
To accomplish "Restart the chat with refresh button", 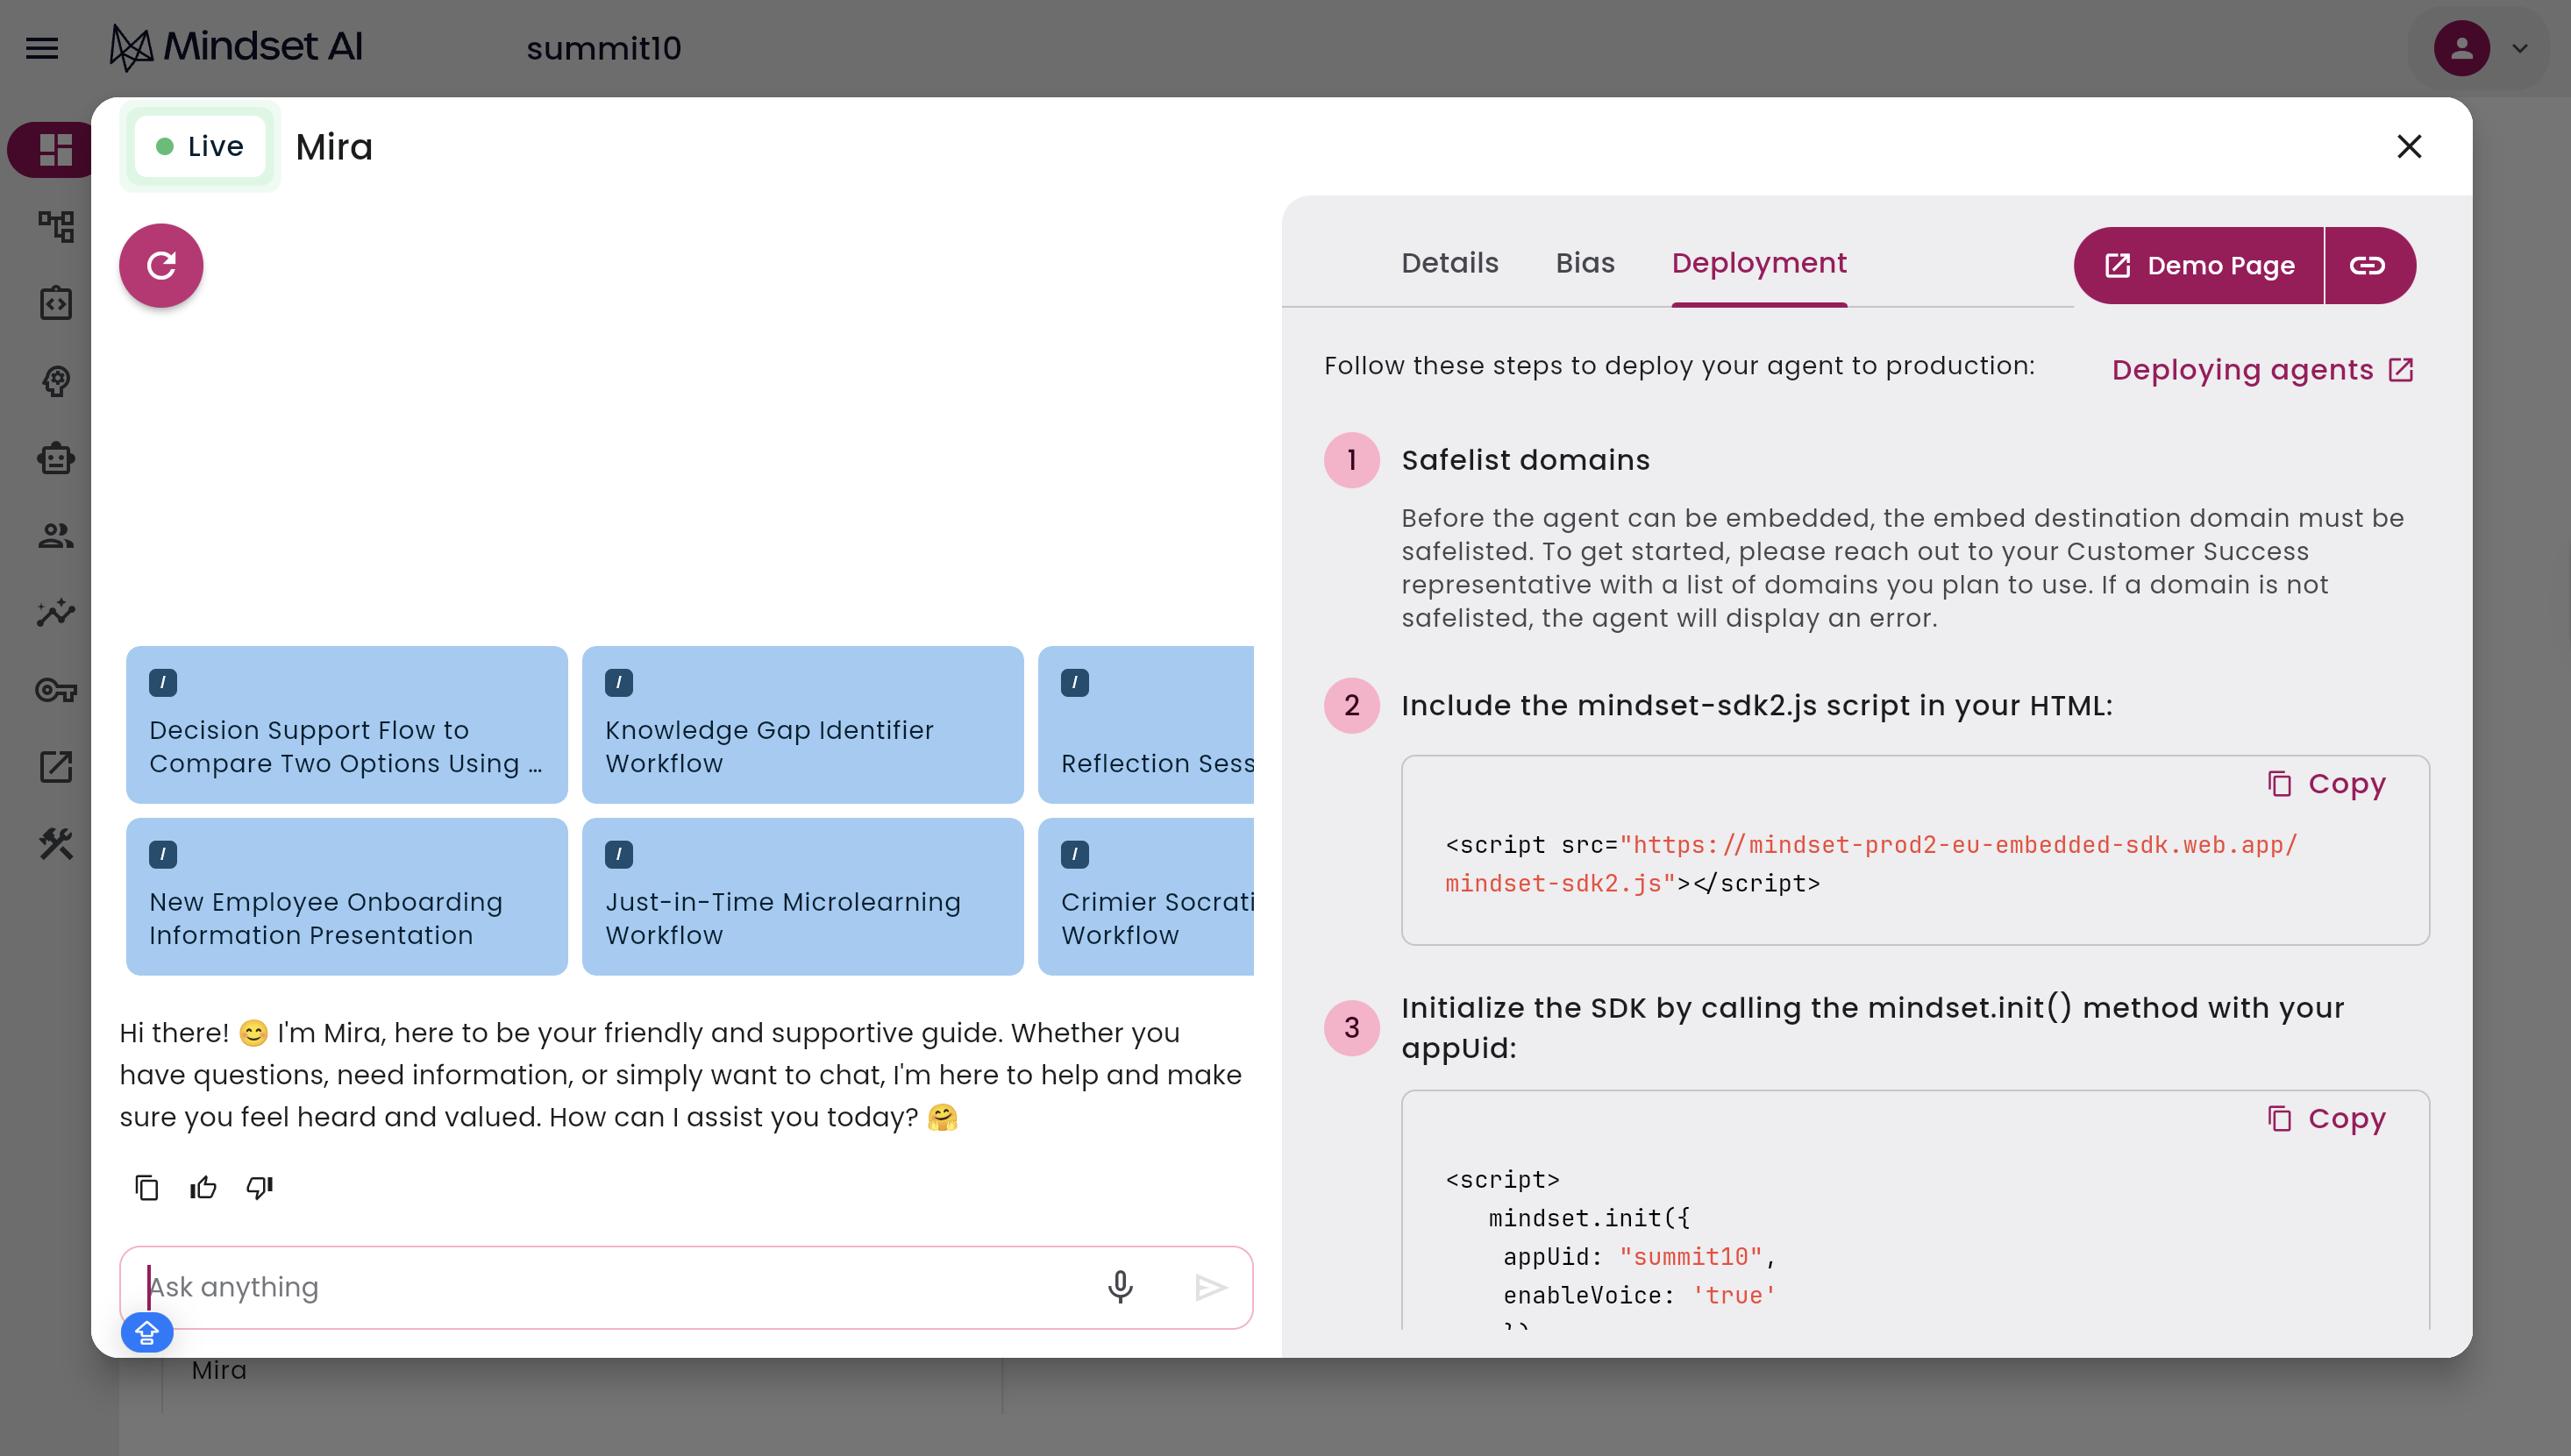I will click(161, 265).
